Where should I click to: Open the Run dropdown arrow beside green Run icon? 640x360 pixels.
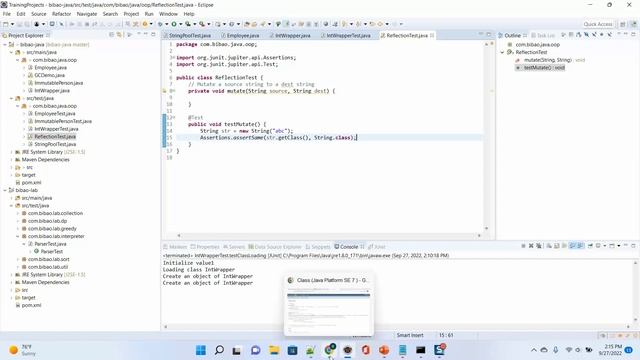coord(180,24)
